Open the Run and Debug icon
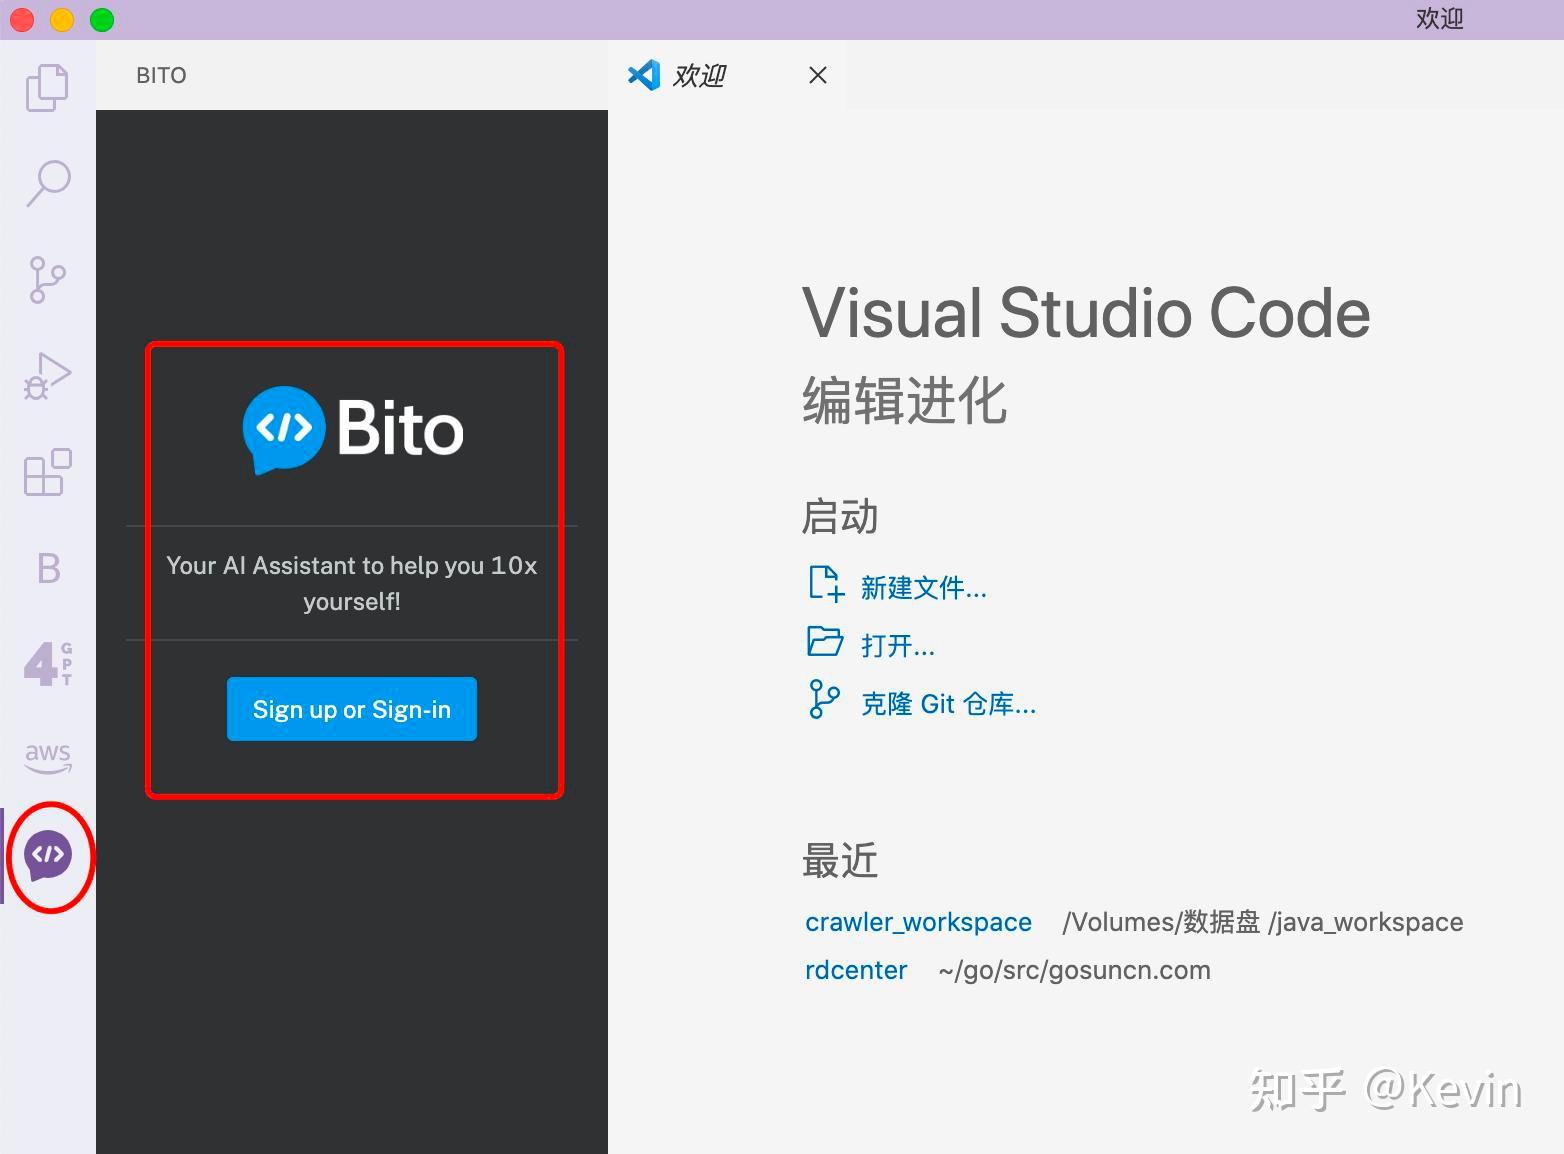 click(x=47, y=376)
